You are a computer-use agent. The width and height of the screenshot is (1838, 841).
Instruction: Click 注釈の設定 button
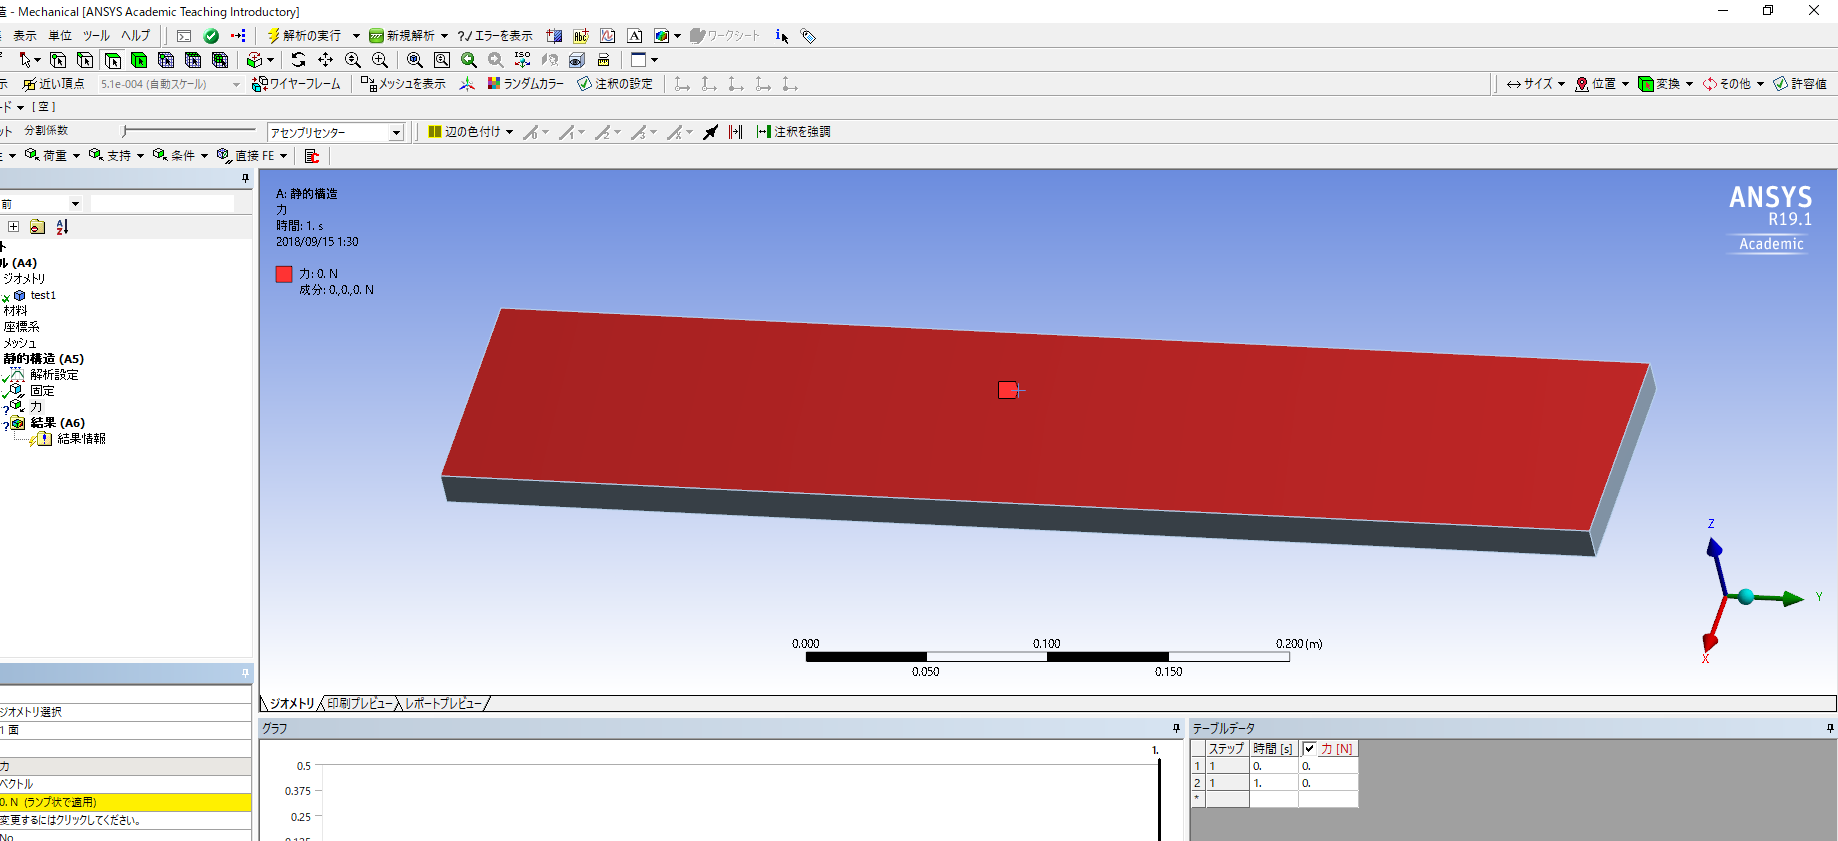615,84
